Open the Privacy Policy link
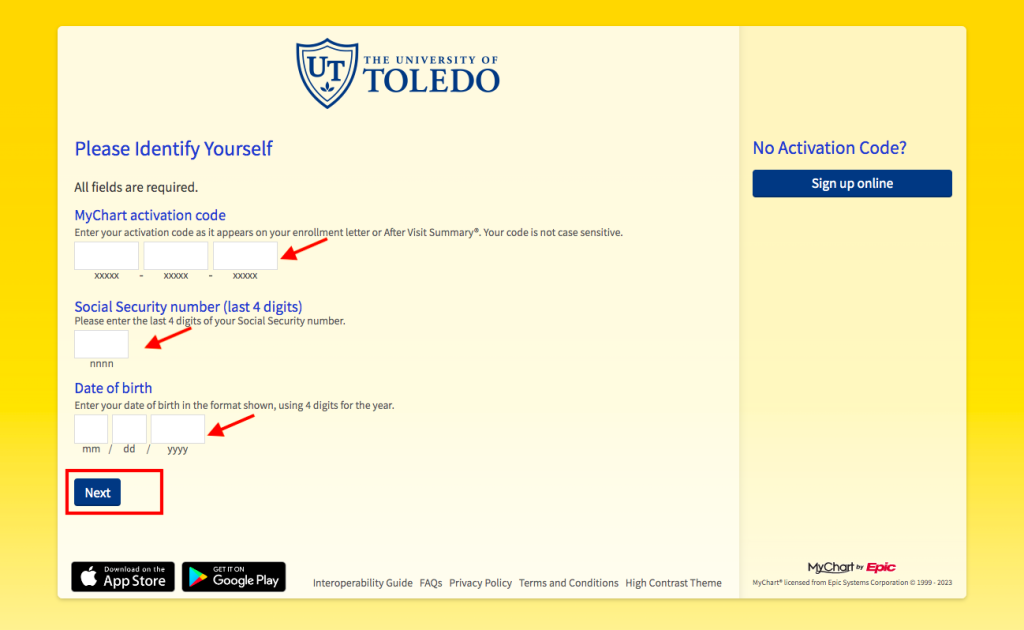 480,583
